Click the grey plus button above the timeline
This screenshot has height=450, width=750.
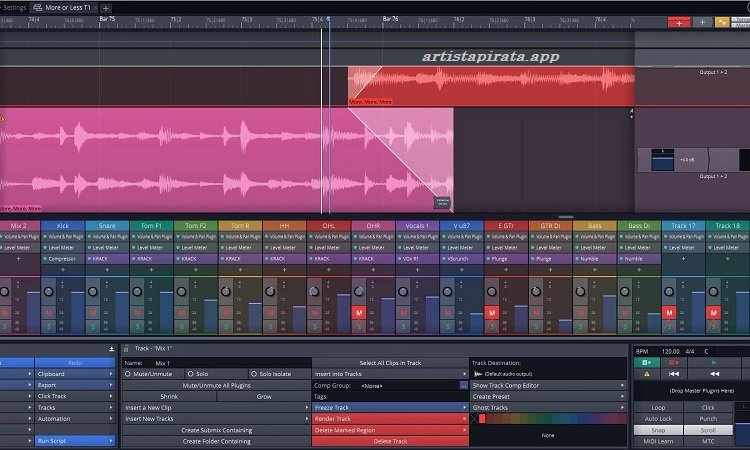702,22
